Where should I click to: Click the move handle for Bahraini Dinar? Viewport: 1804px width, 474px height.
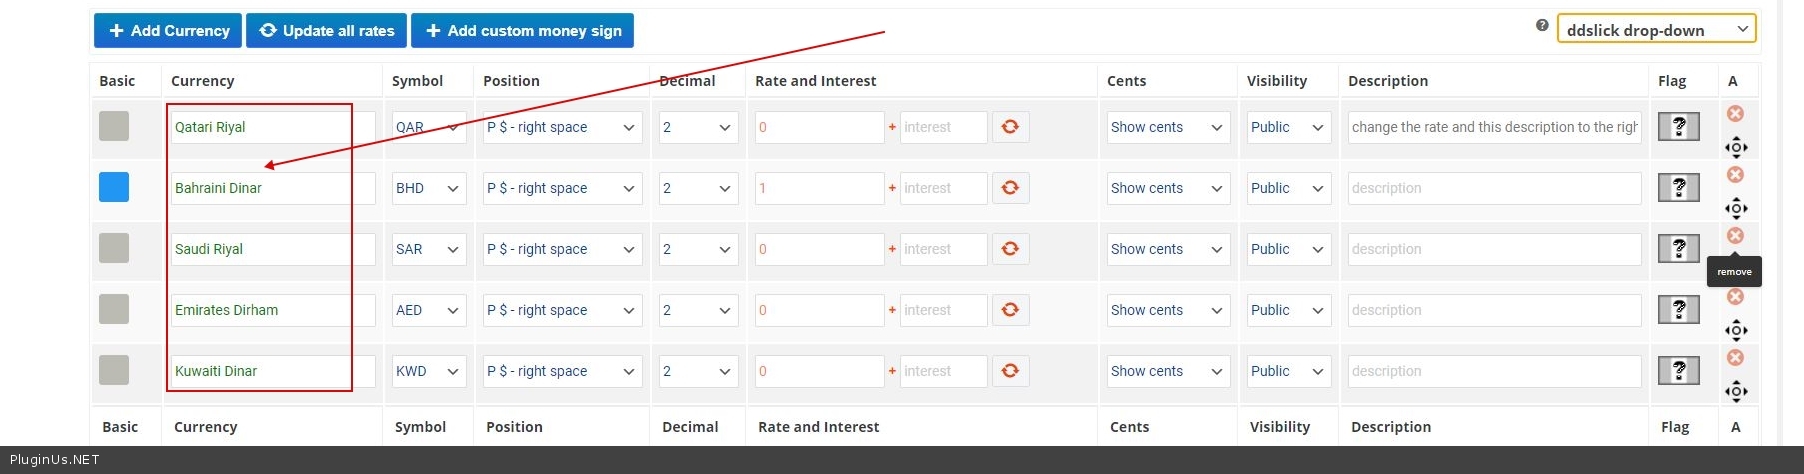(x=1736, y=209)
